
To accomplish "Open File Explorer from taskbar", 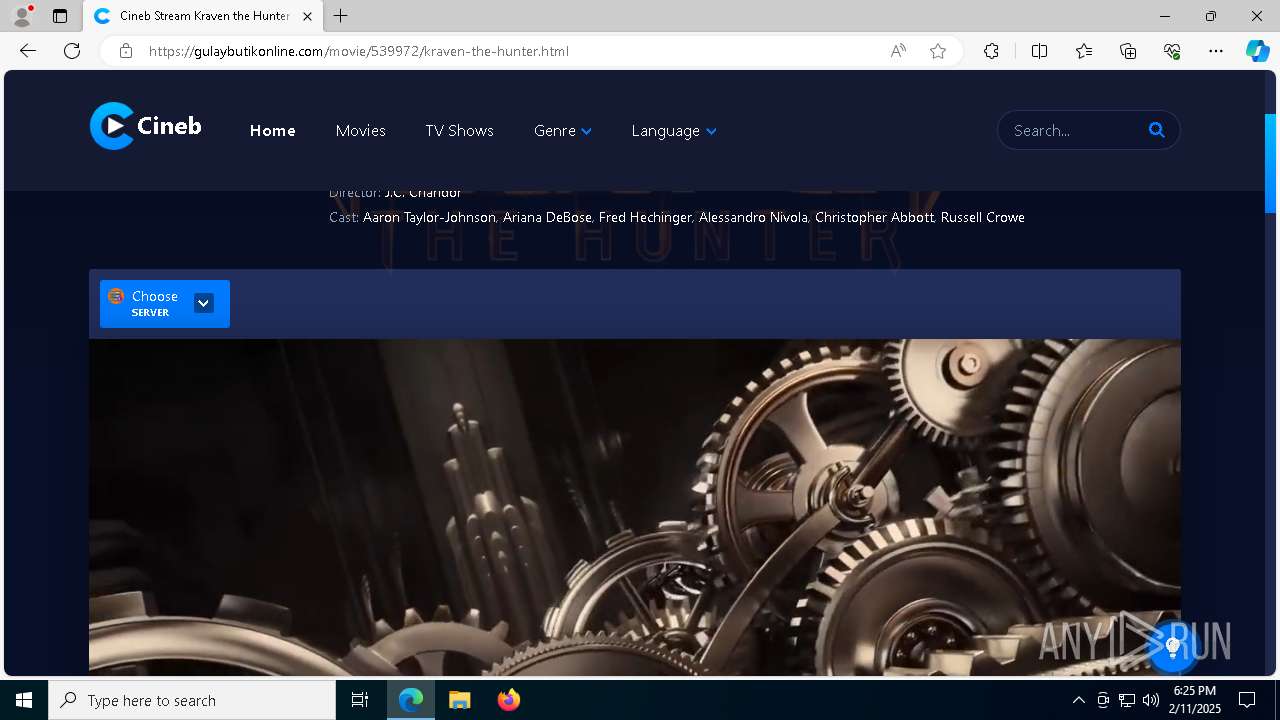I will pos(459,700).
